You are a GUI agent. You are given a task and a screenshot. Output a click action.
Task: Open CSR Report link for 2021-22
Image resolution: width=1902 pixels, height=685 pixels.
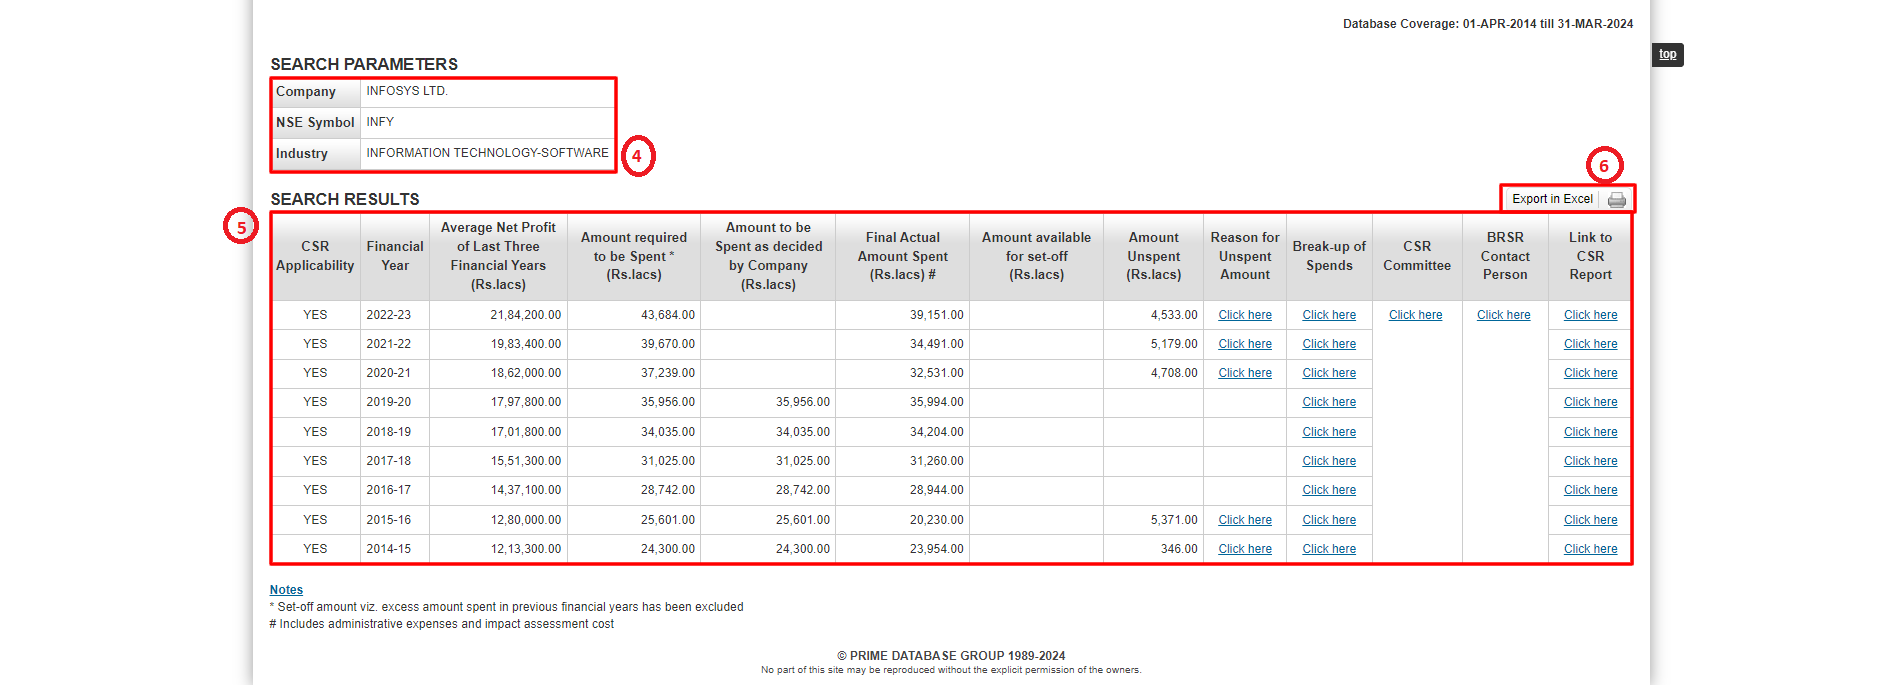(1590, 344)
